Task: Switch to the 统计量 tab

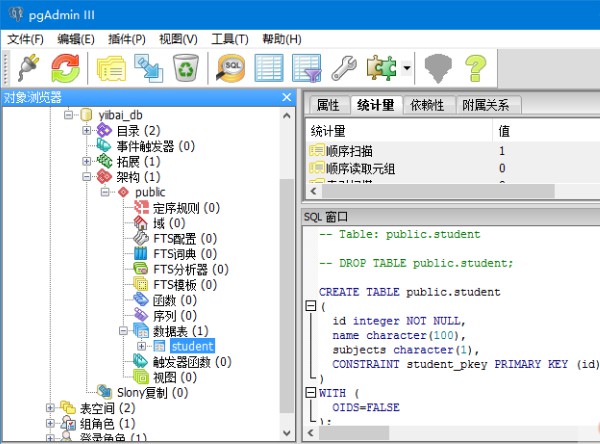Action: [x=376, y=104]
